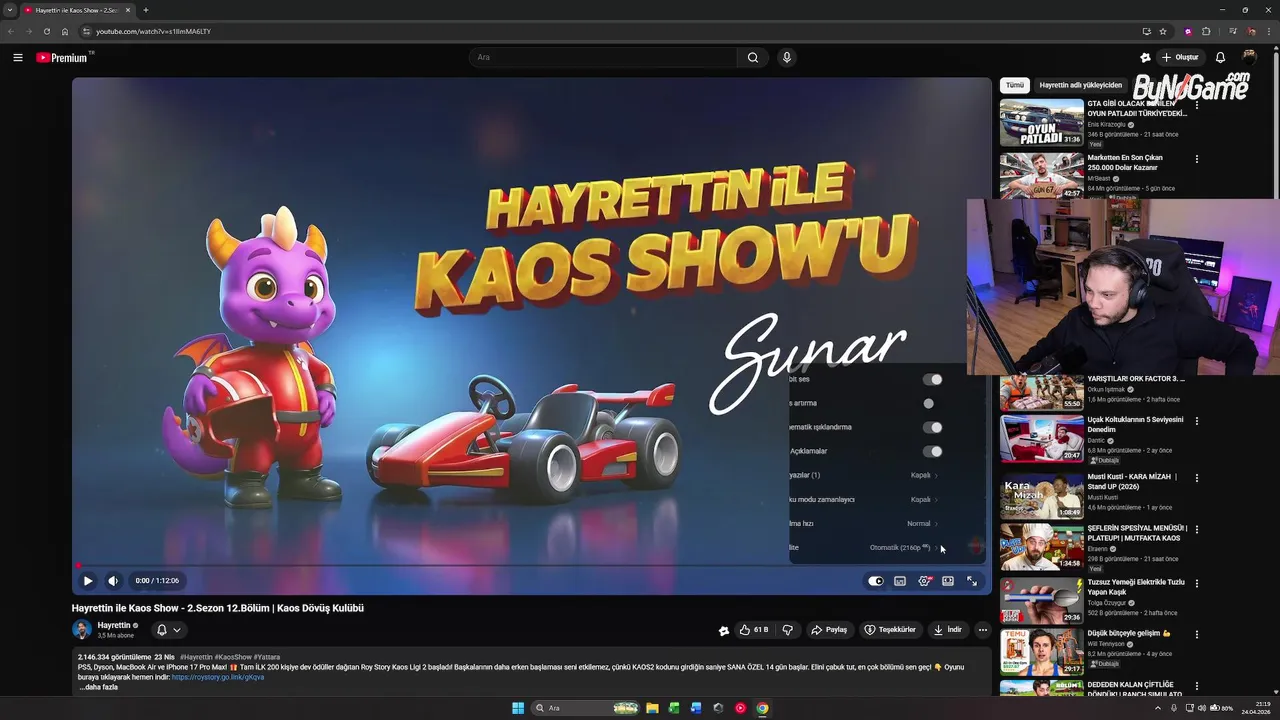Go to YouTube Premium home logo
Image resolution: width=1280 pixels, height=720 pixels.
64,58
